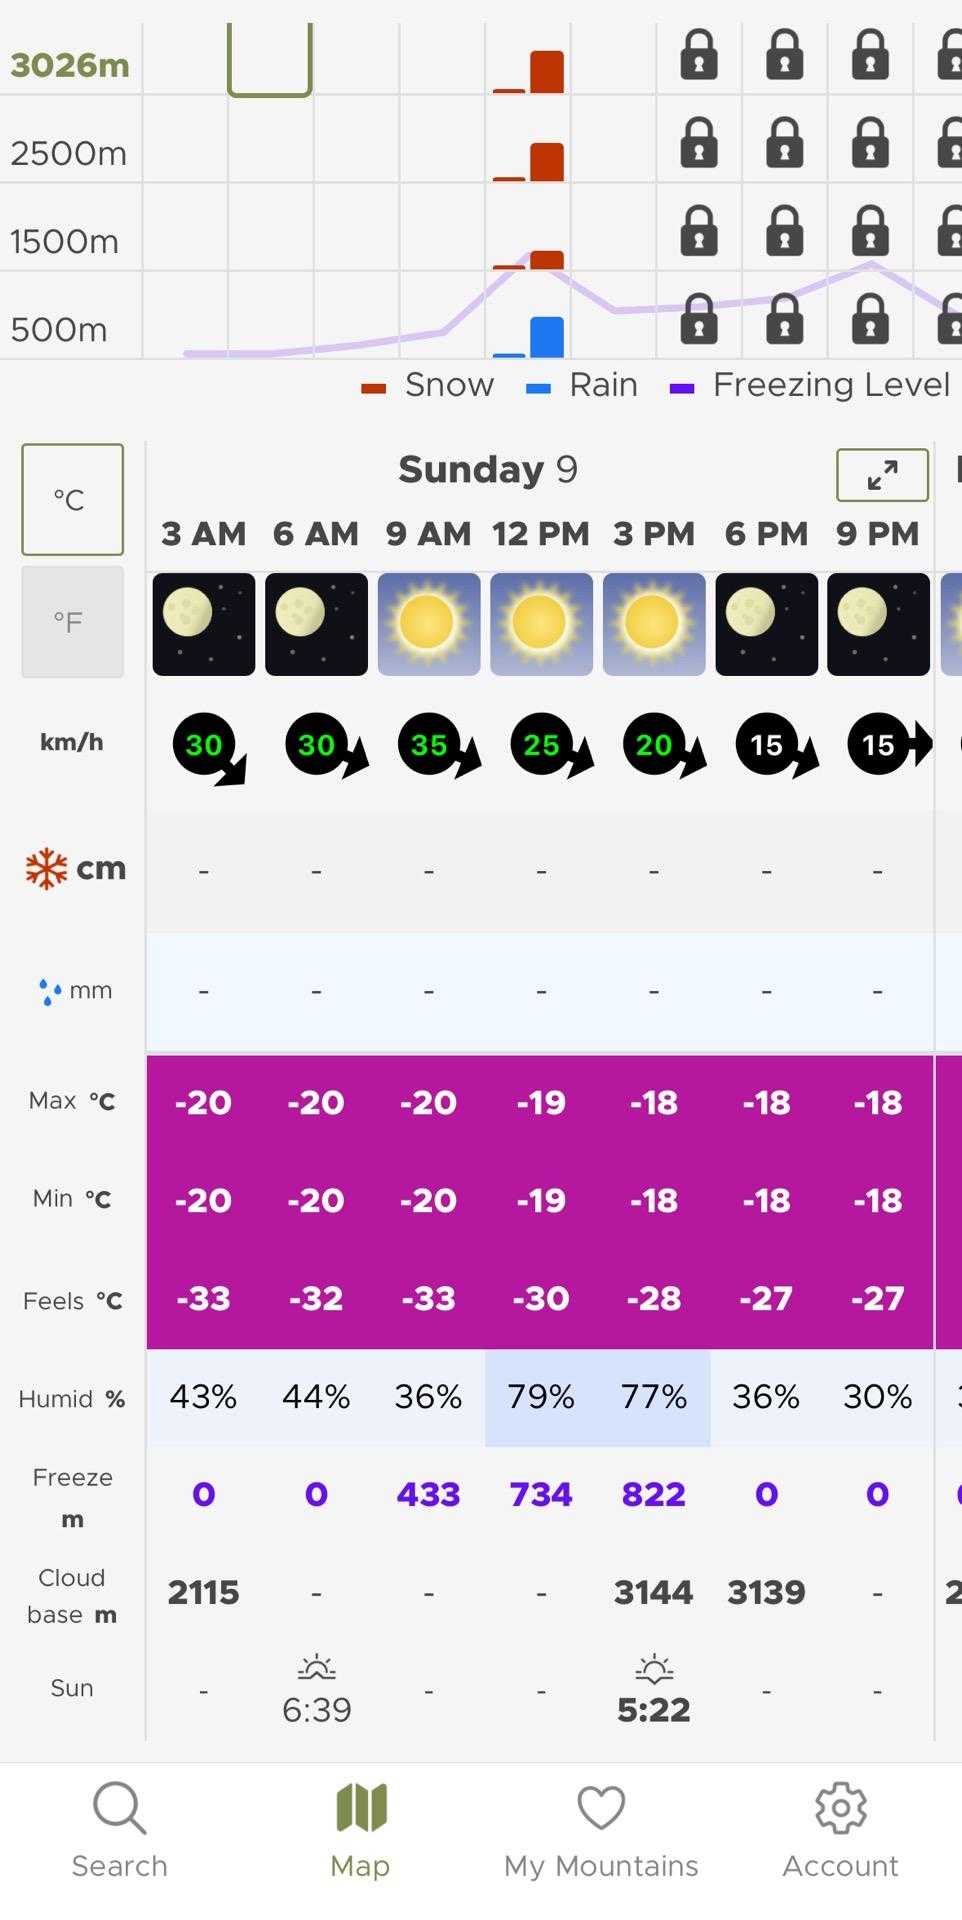The image size is (962, 1920).
Task: Click the blue rain bar at 500m
Action: click(x=546, y=337)
